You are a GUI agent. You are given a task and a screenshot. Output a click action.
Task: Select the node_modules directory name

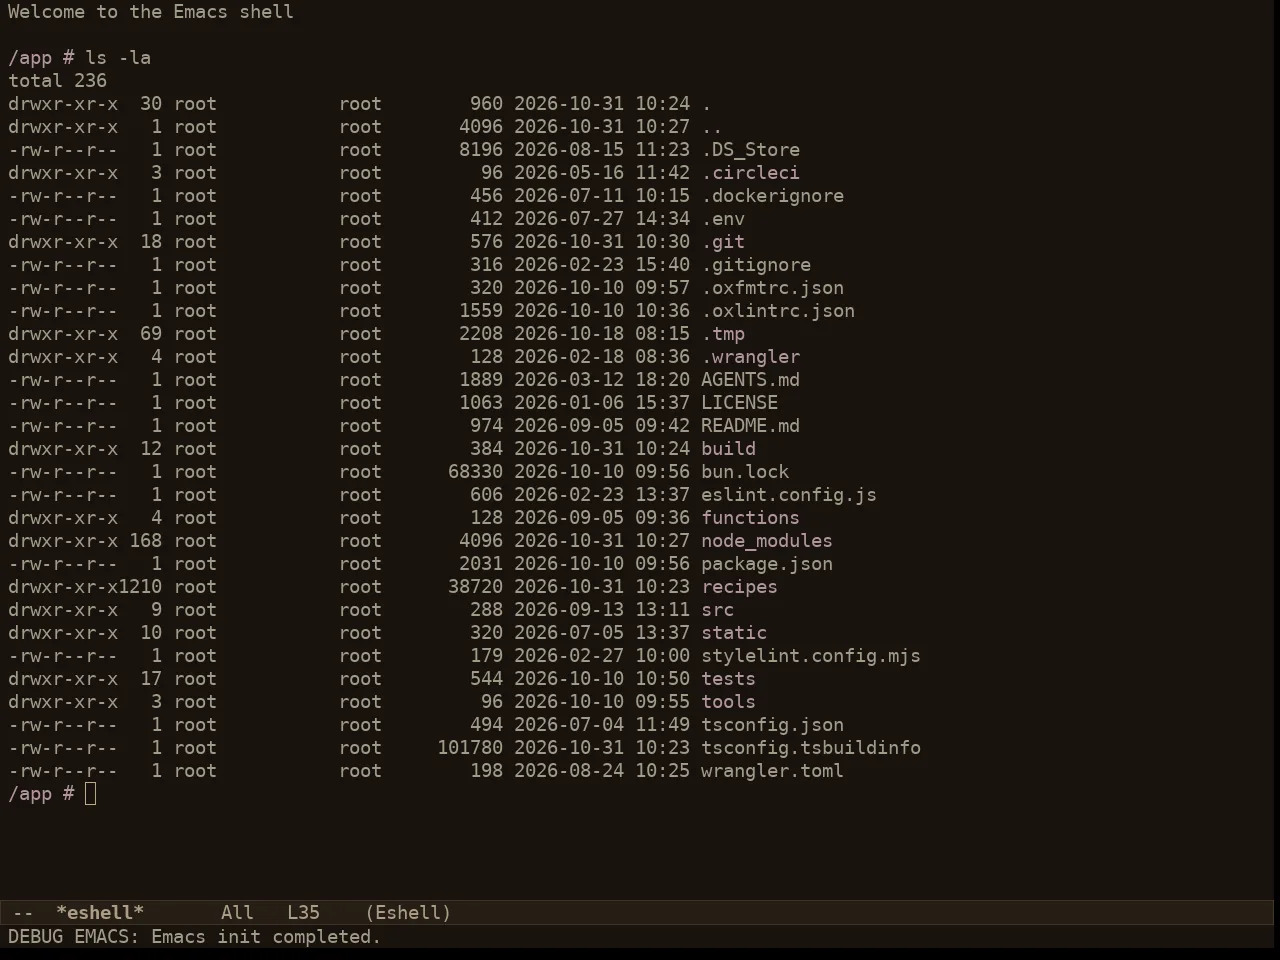point(767,541)
